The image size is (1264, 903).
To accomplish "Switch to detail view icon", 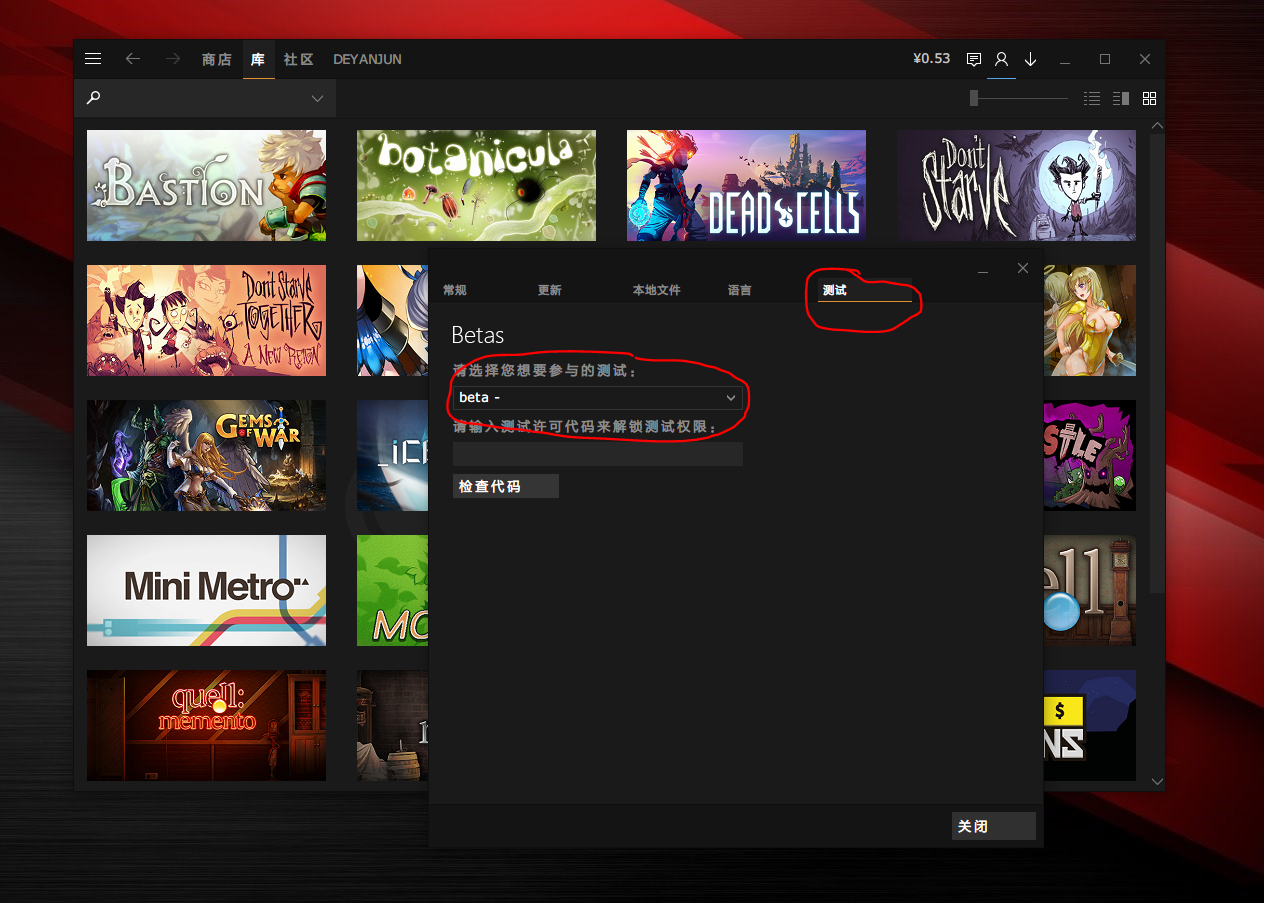I will click(x=1121, y=98).
